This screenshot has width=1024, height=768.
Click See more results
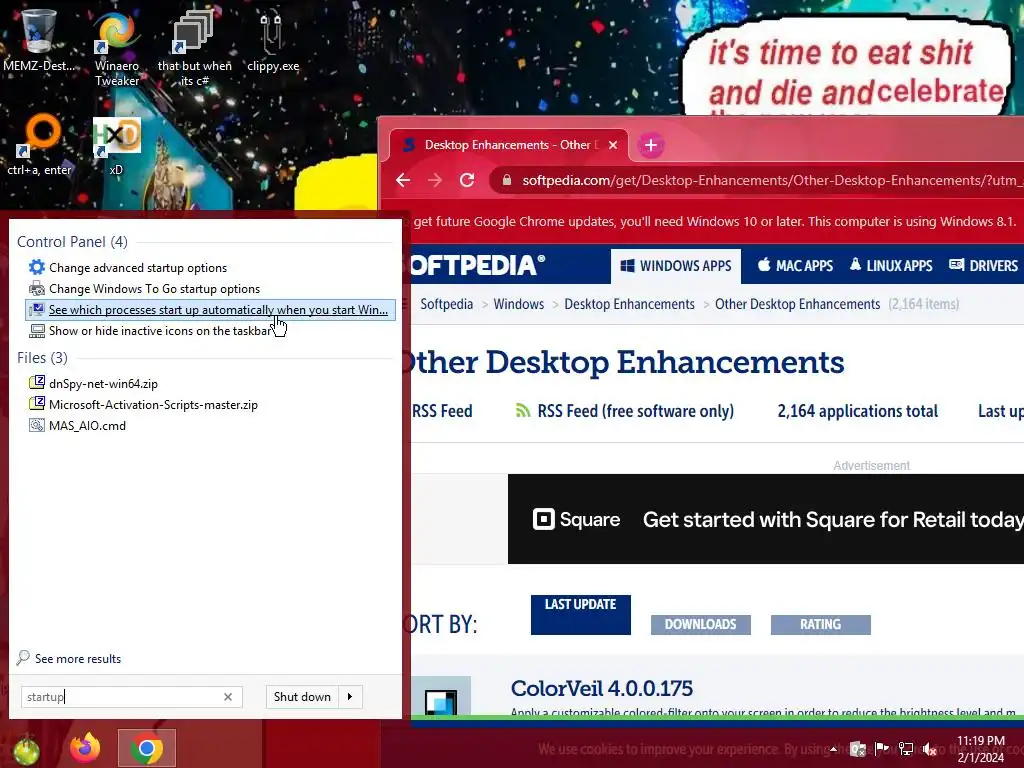[x=78, y=659]
